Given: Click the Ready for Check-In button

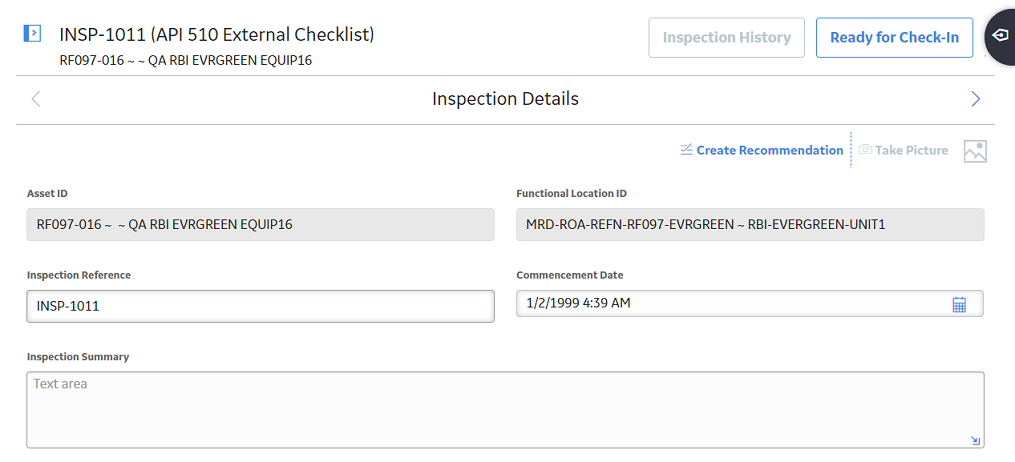Looking at the screenshot, I should (x=894, y=38).
